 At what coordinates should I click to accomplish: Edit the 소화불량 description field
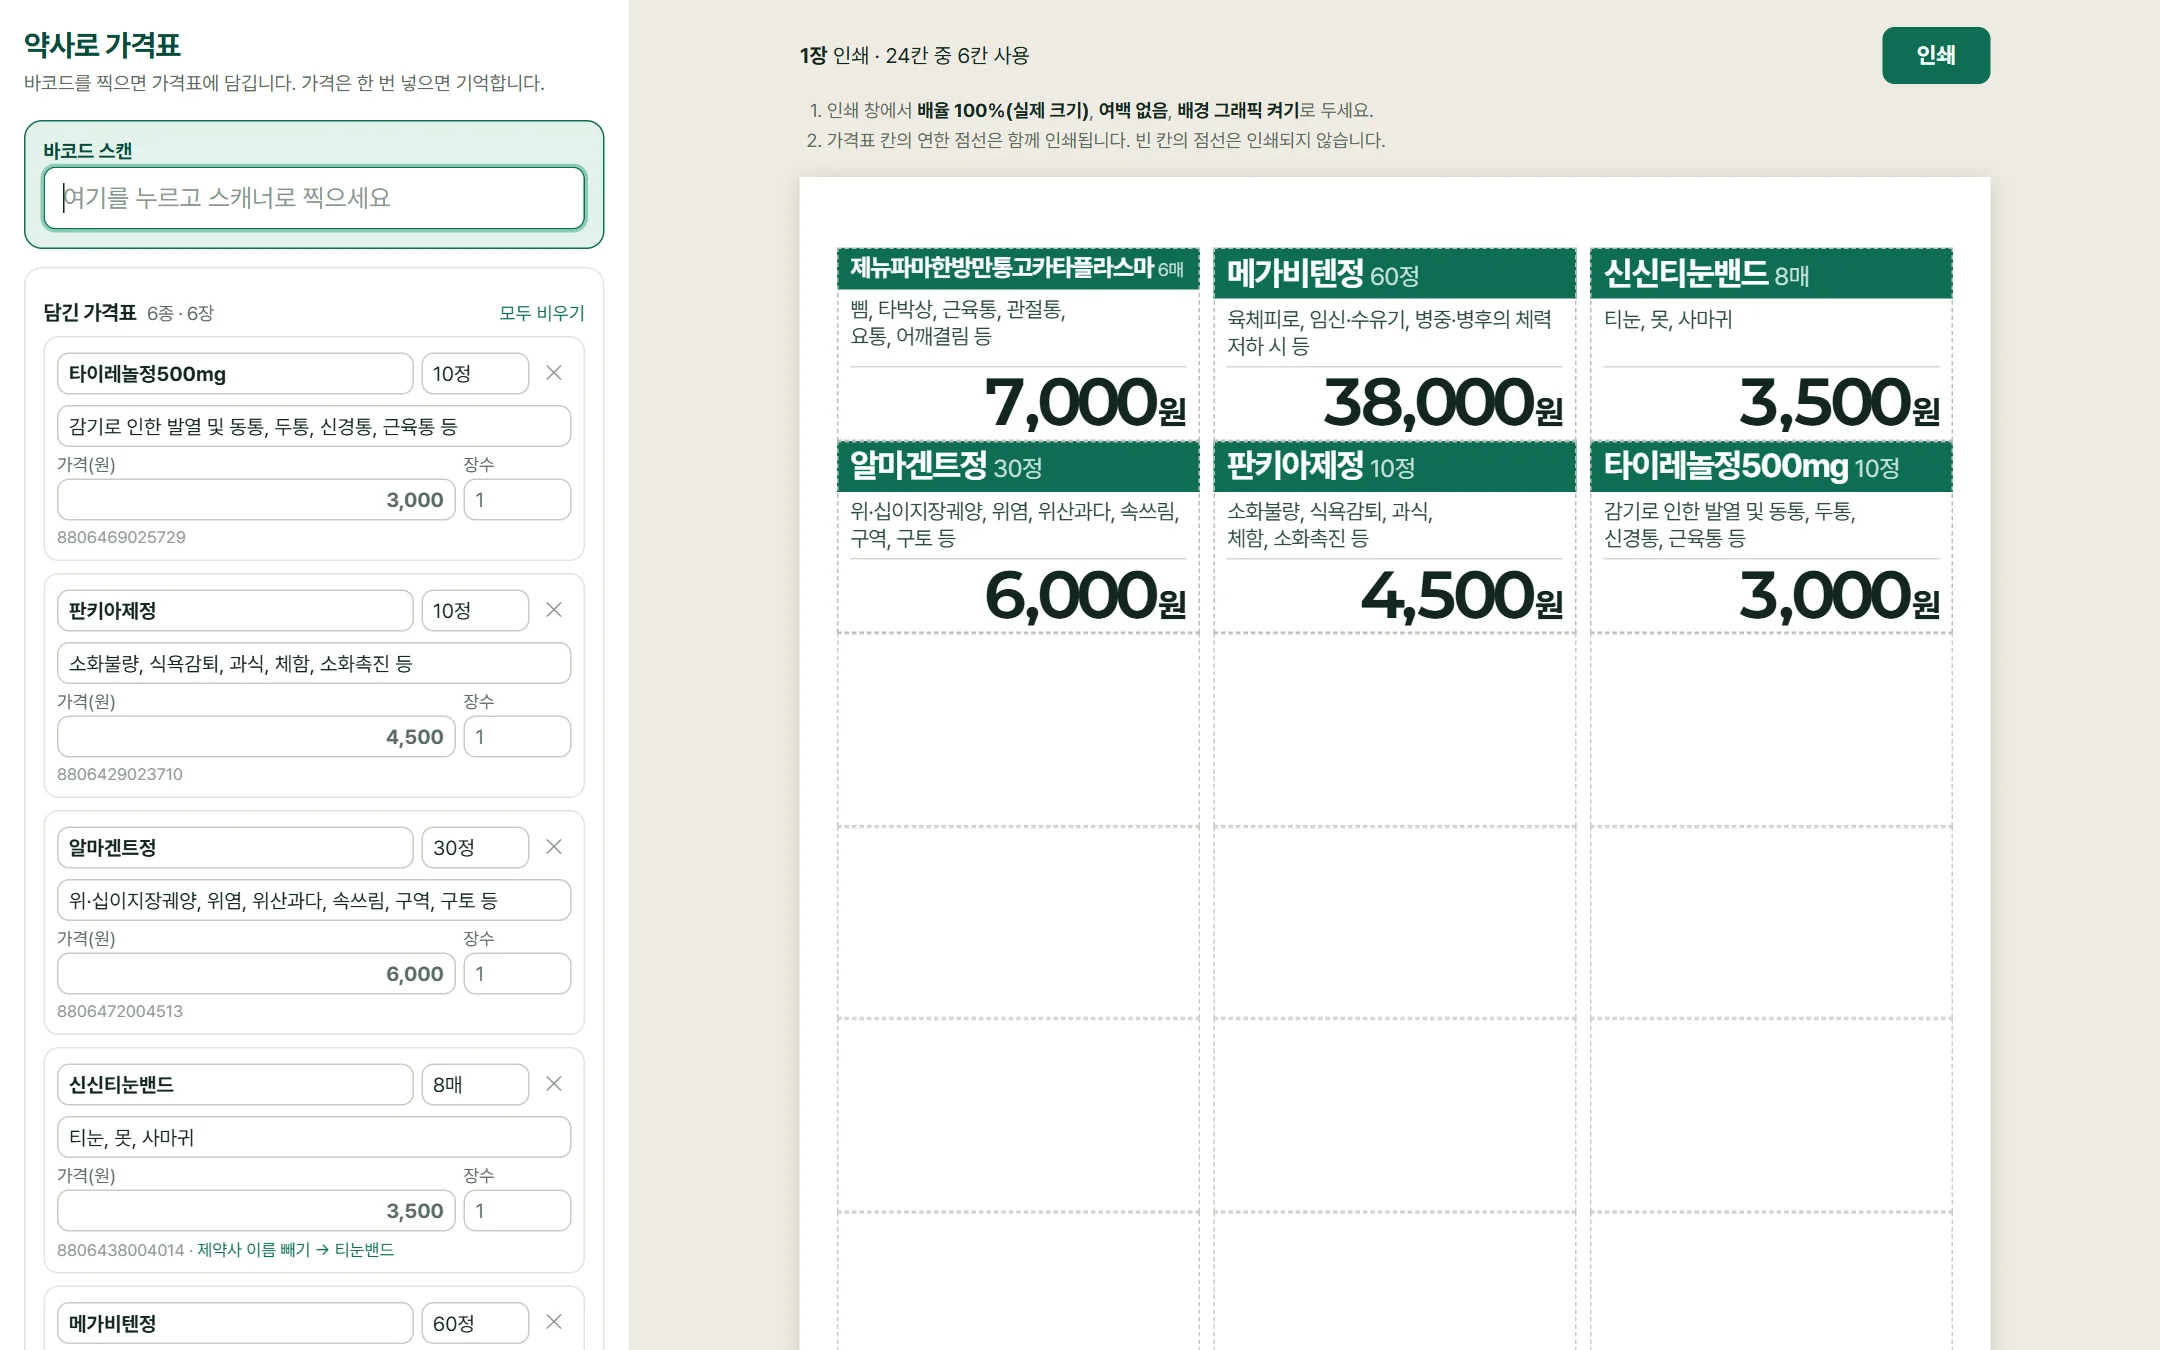(x=314, y=664)
